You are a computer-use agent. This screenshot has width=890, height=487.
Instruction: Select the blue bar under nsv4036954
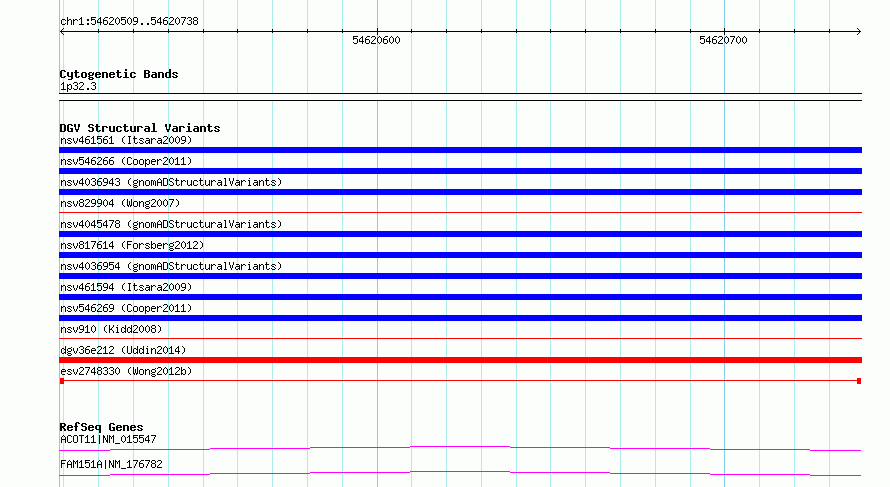460,276
